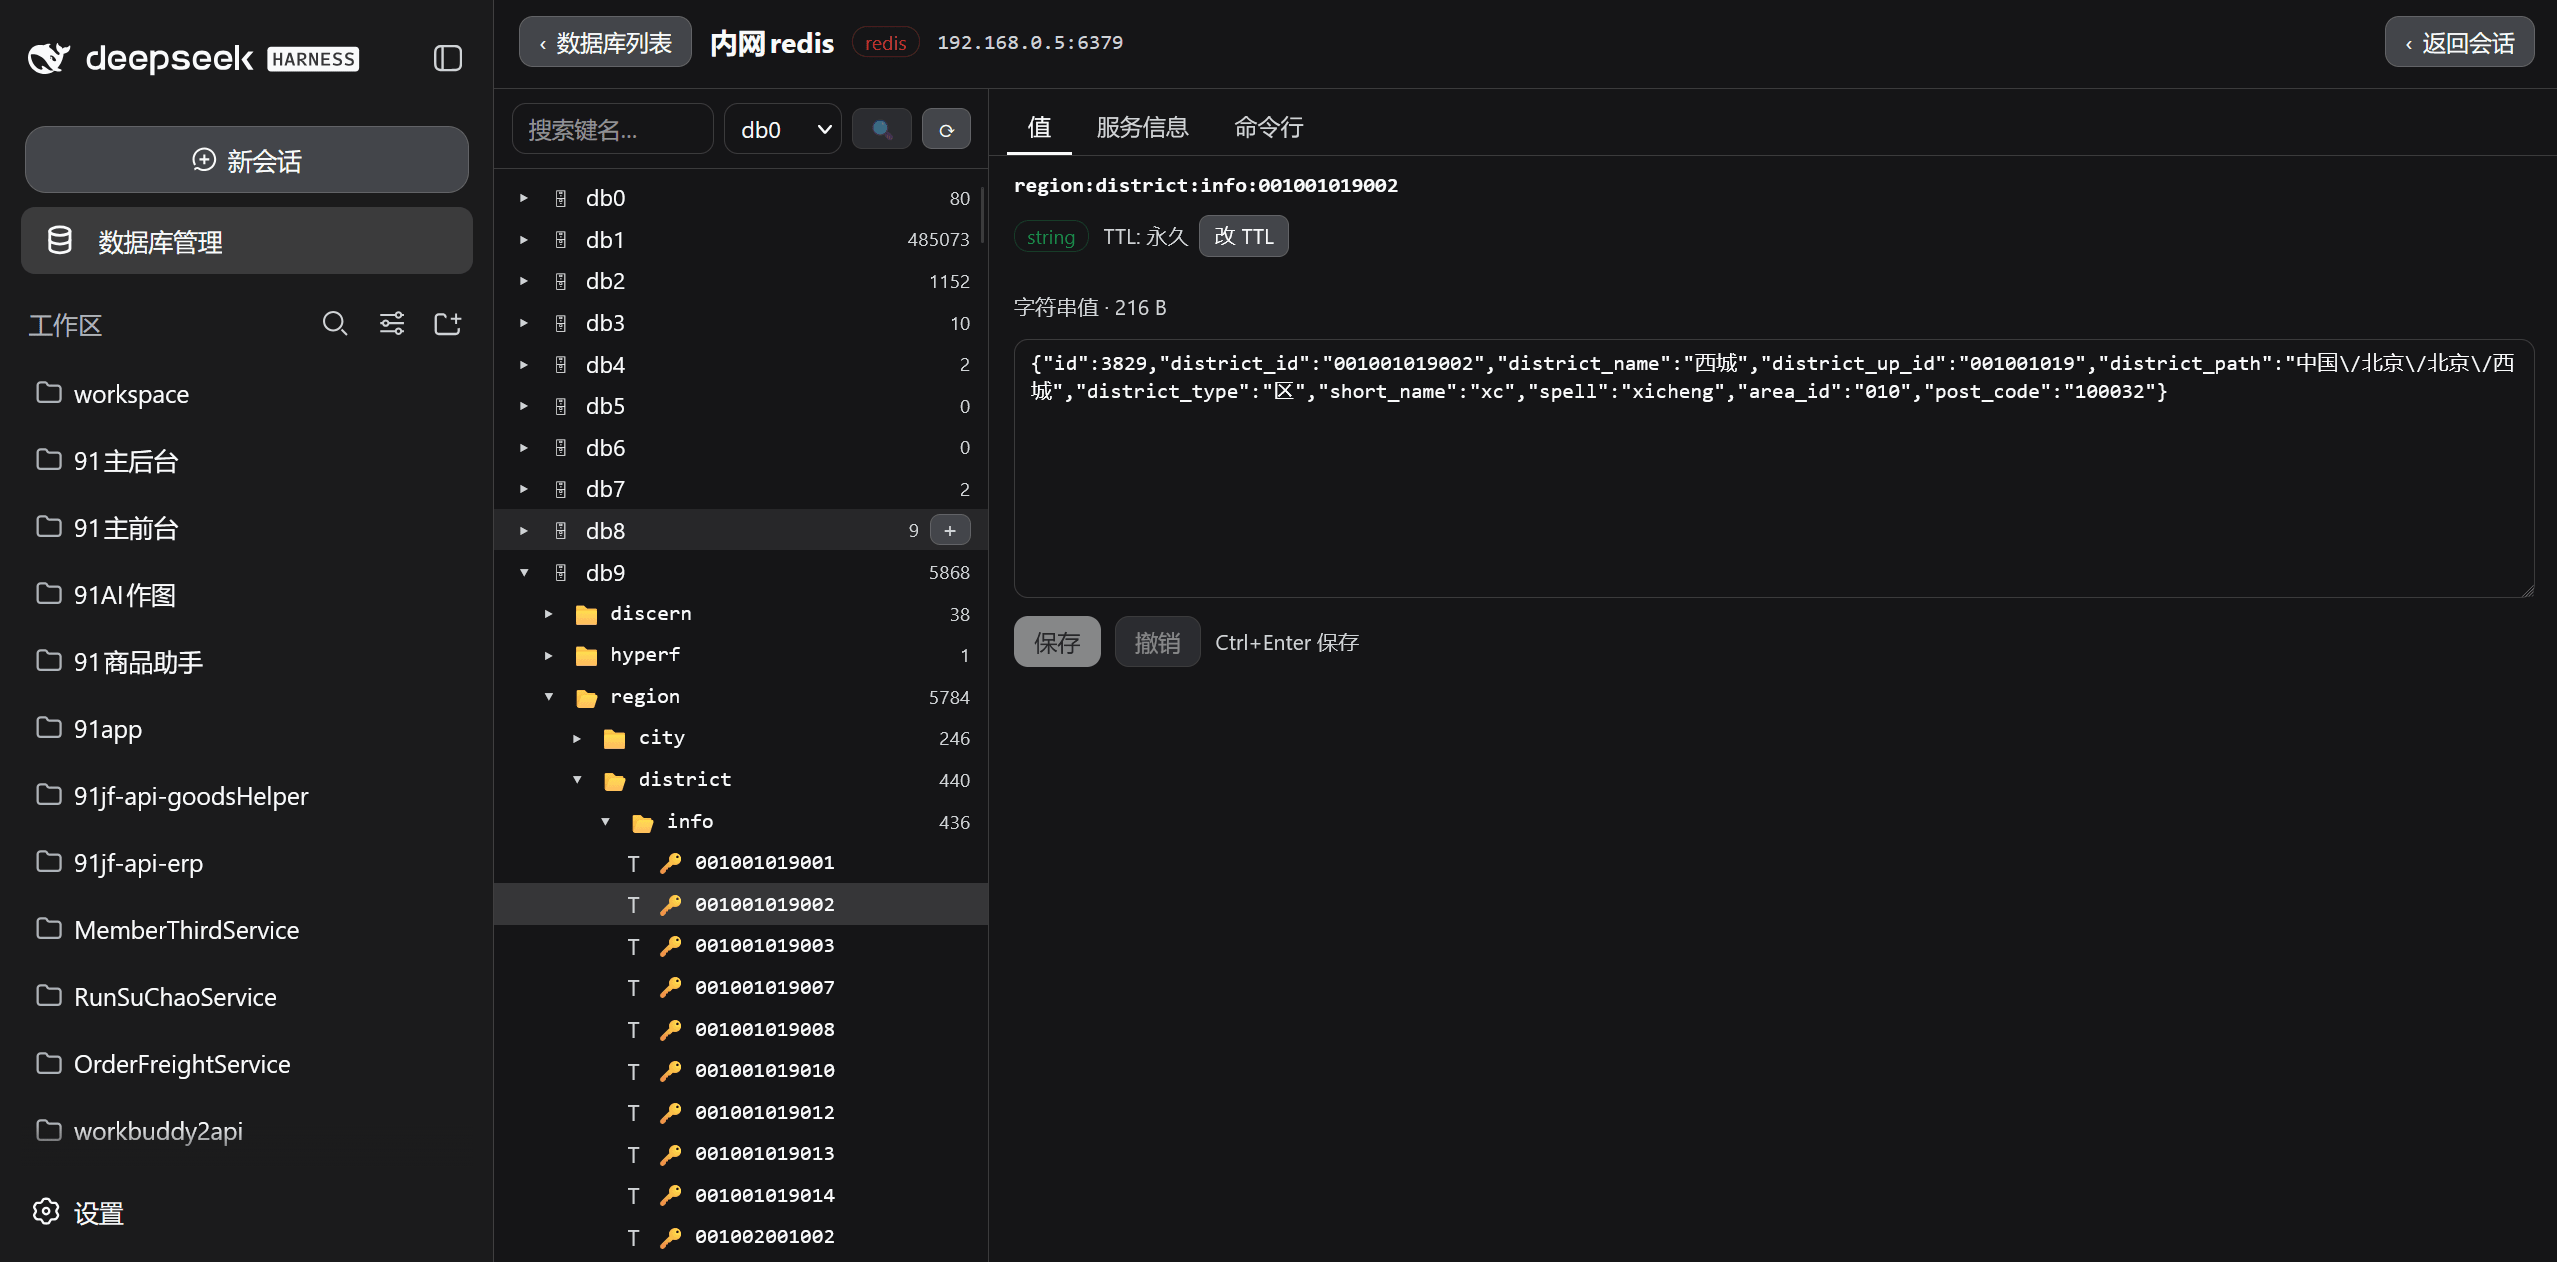Click key icon of 001001019008
The image size is (2557, 1262).
(x=670, y=1029)
